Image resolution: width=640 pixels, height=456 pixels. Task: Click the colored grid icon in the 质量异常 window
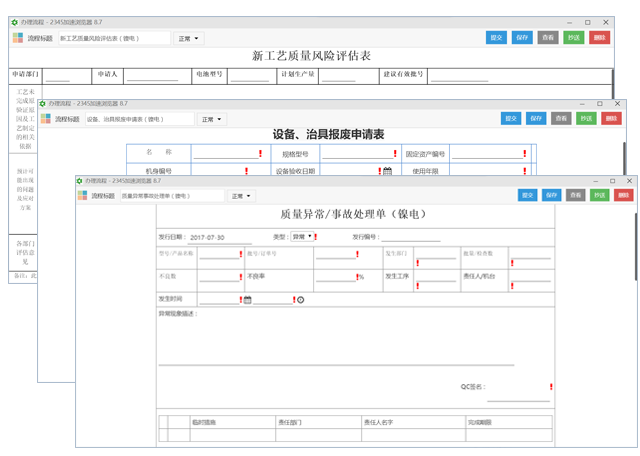82,196
